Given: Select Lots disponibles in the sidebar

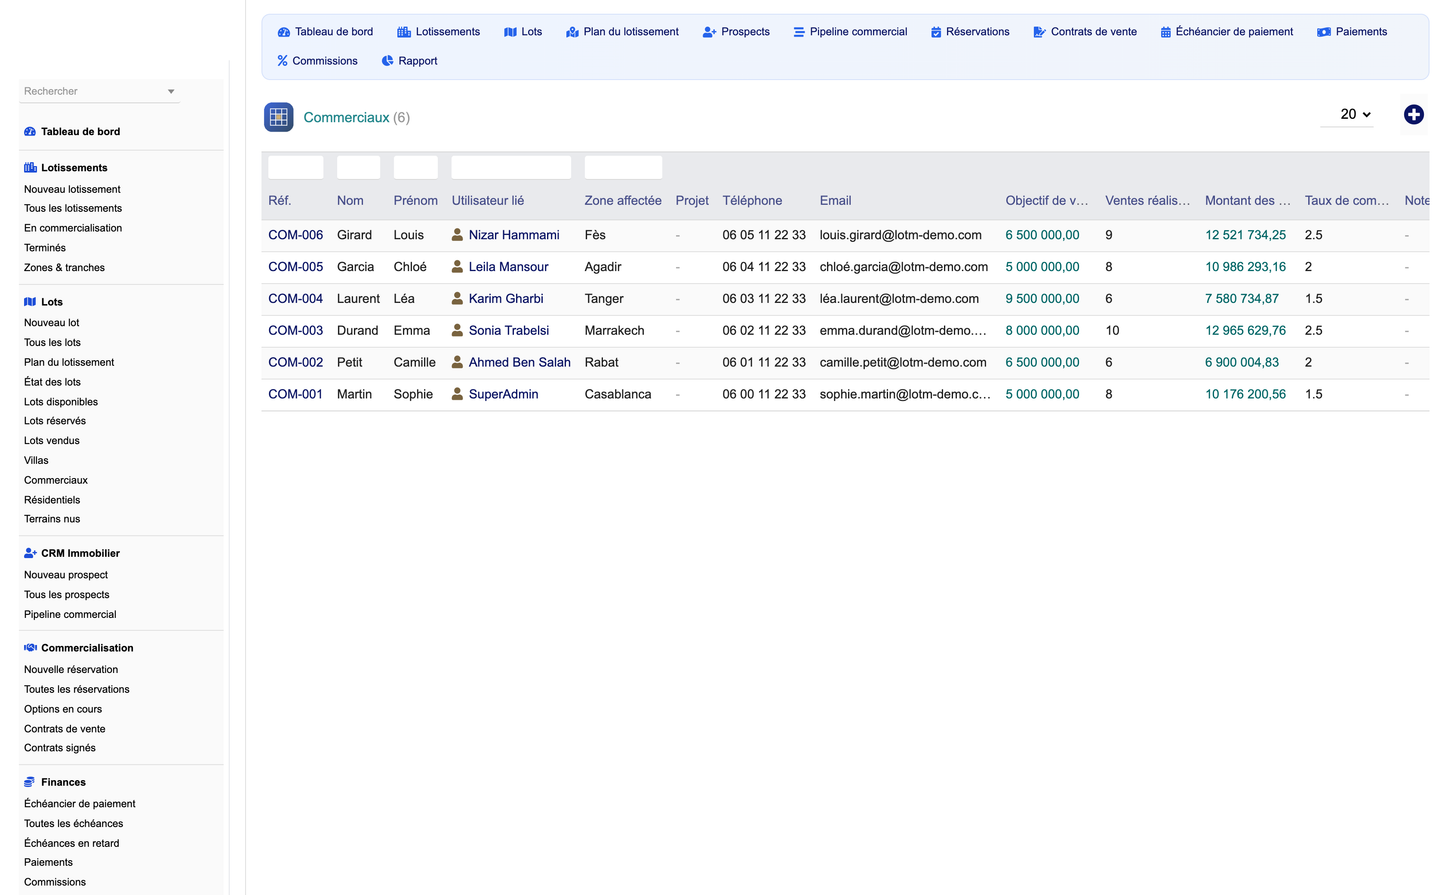Looking at the screenshot, I should coord(61,402).
